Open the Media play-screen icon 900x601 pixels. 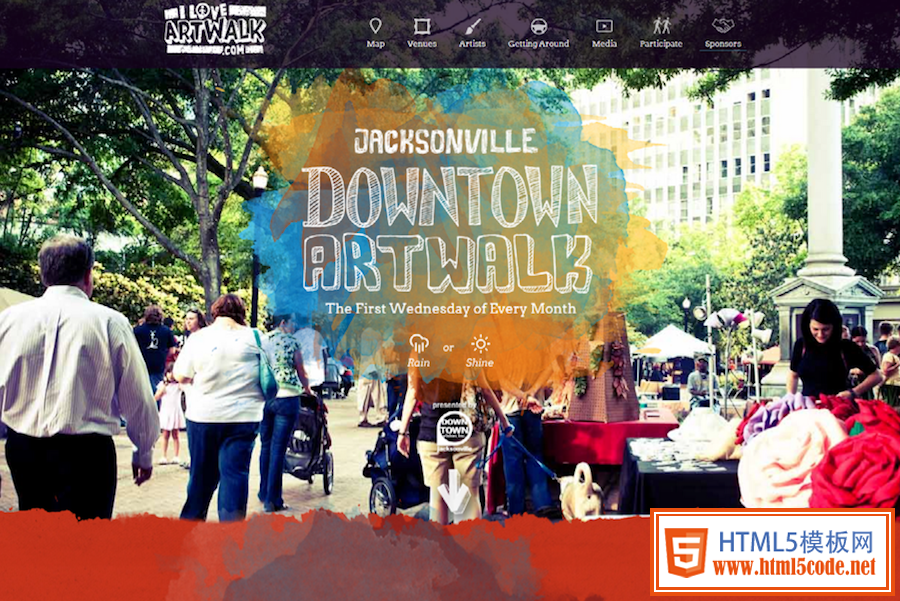pyautogui.click(x=604, y=26)
